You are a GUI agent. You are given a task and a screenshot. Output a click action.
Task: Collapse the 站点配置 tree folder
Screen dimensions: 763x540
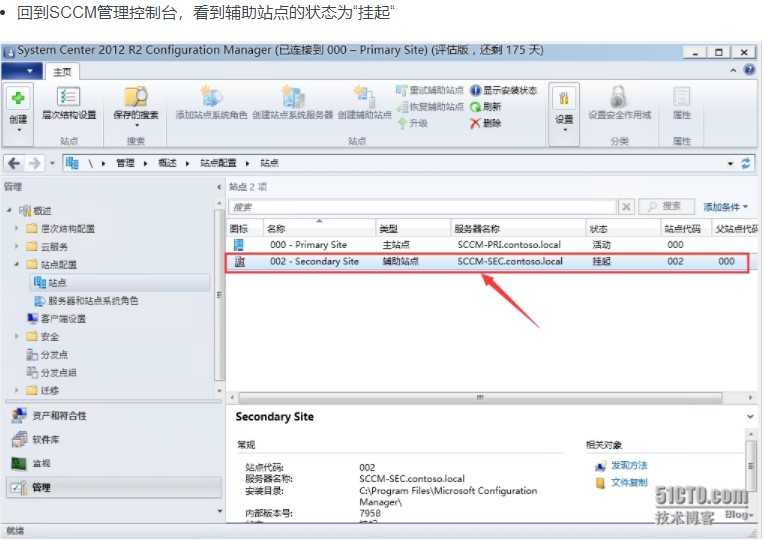18,264
